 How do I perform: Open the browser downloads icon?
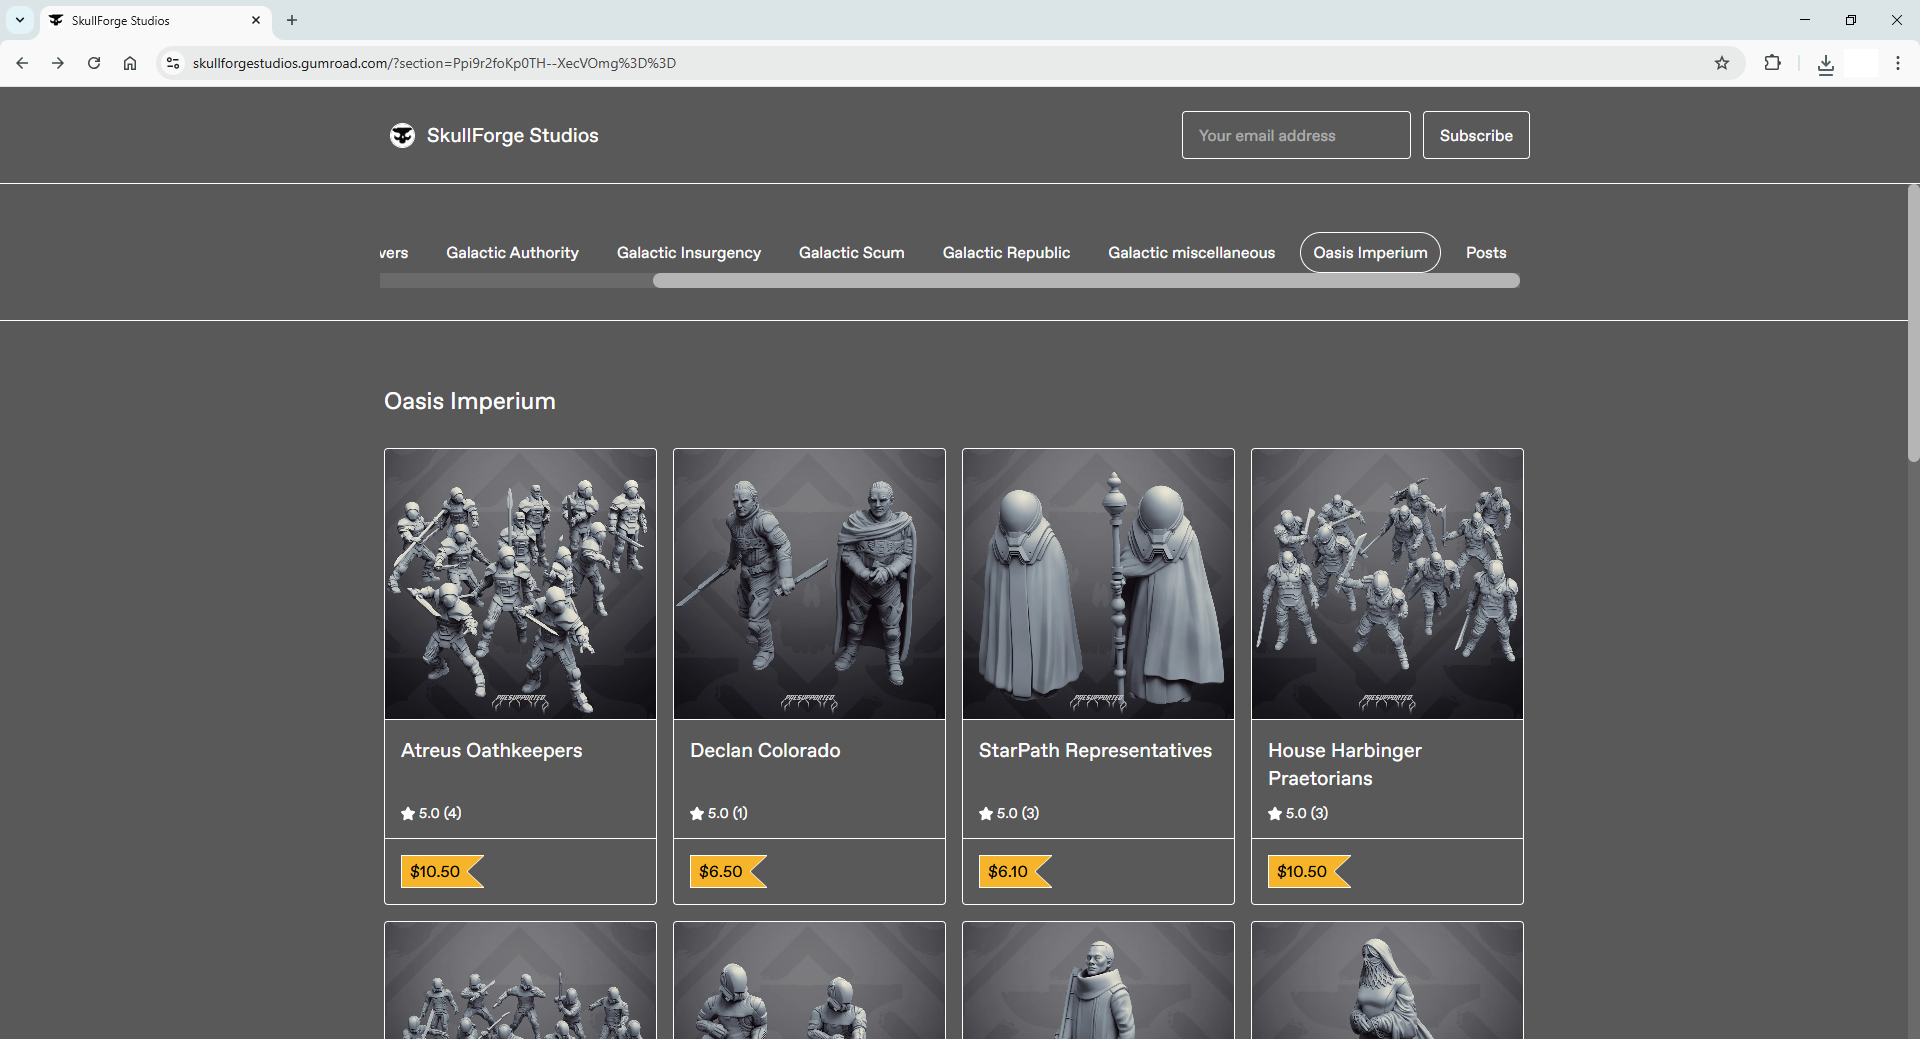point(1826,64)
